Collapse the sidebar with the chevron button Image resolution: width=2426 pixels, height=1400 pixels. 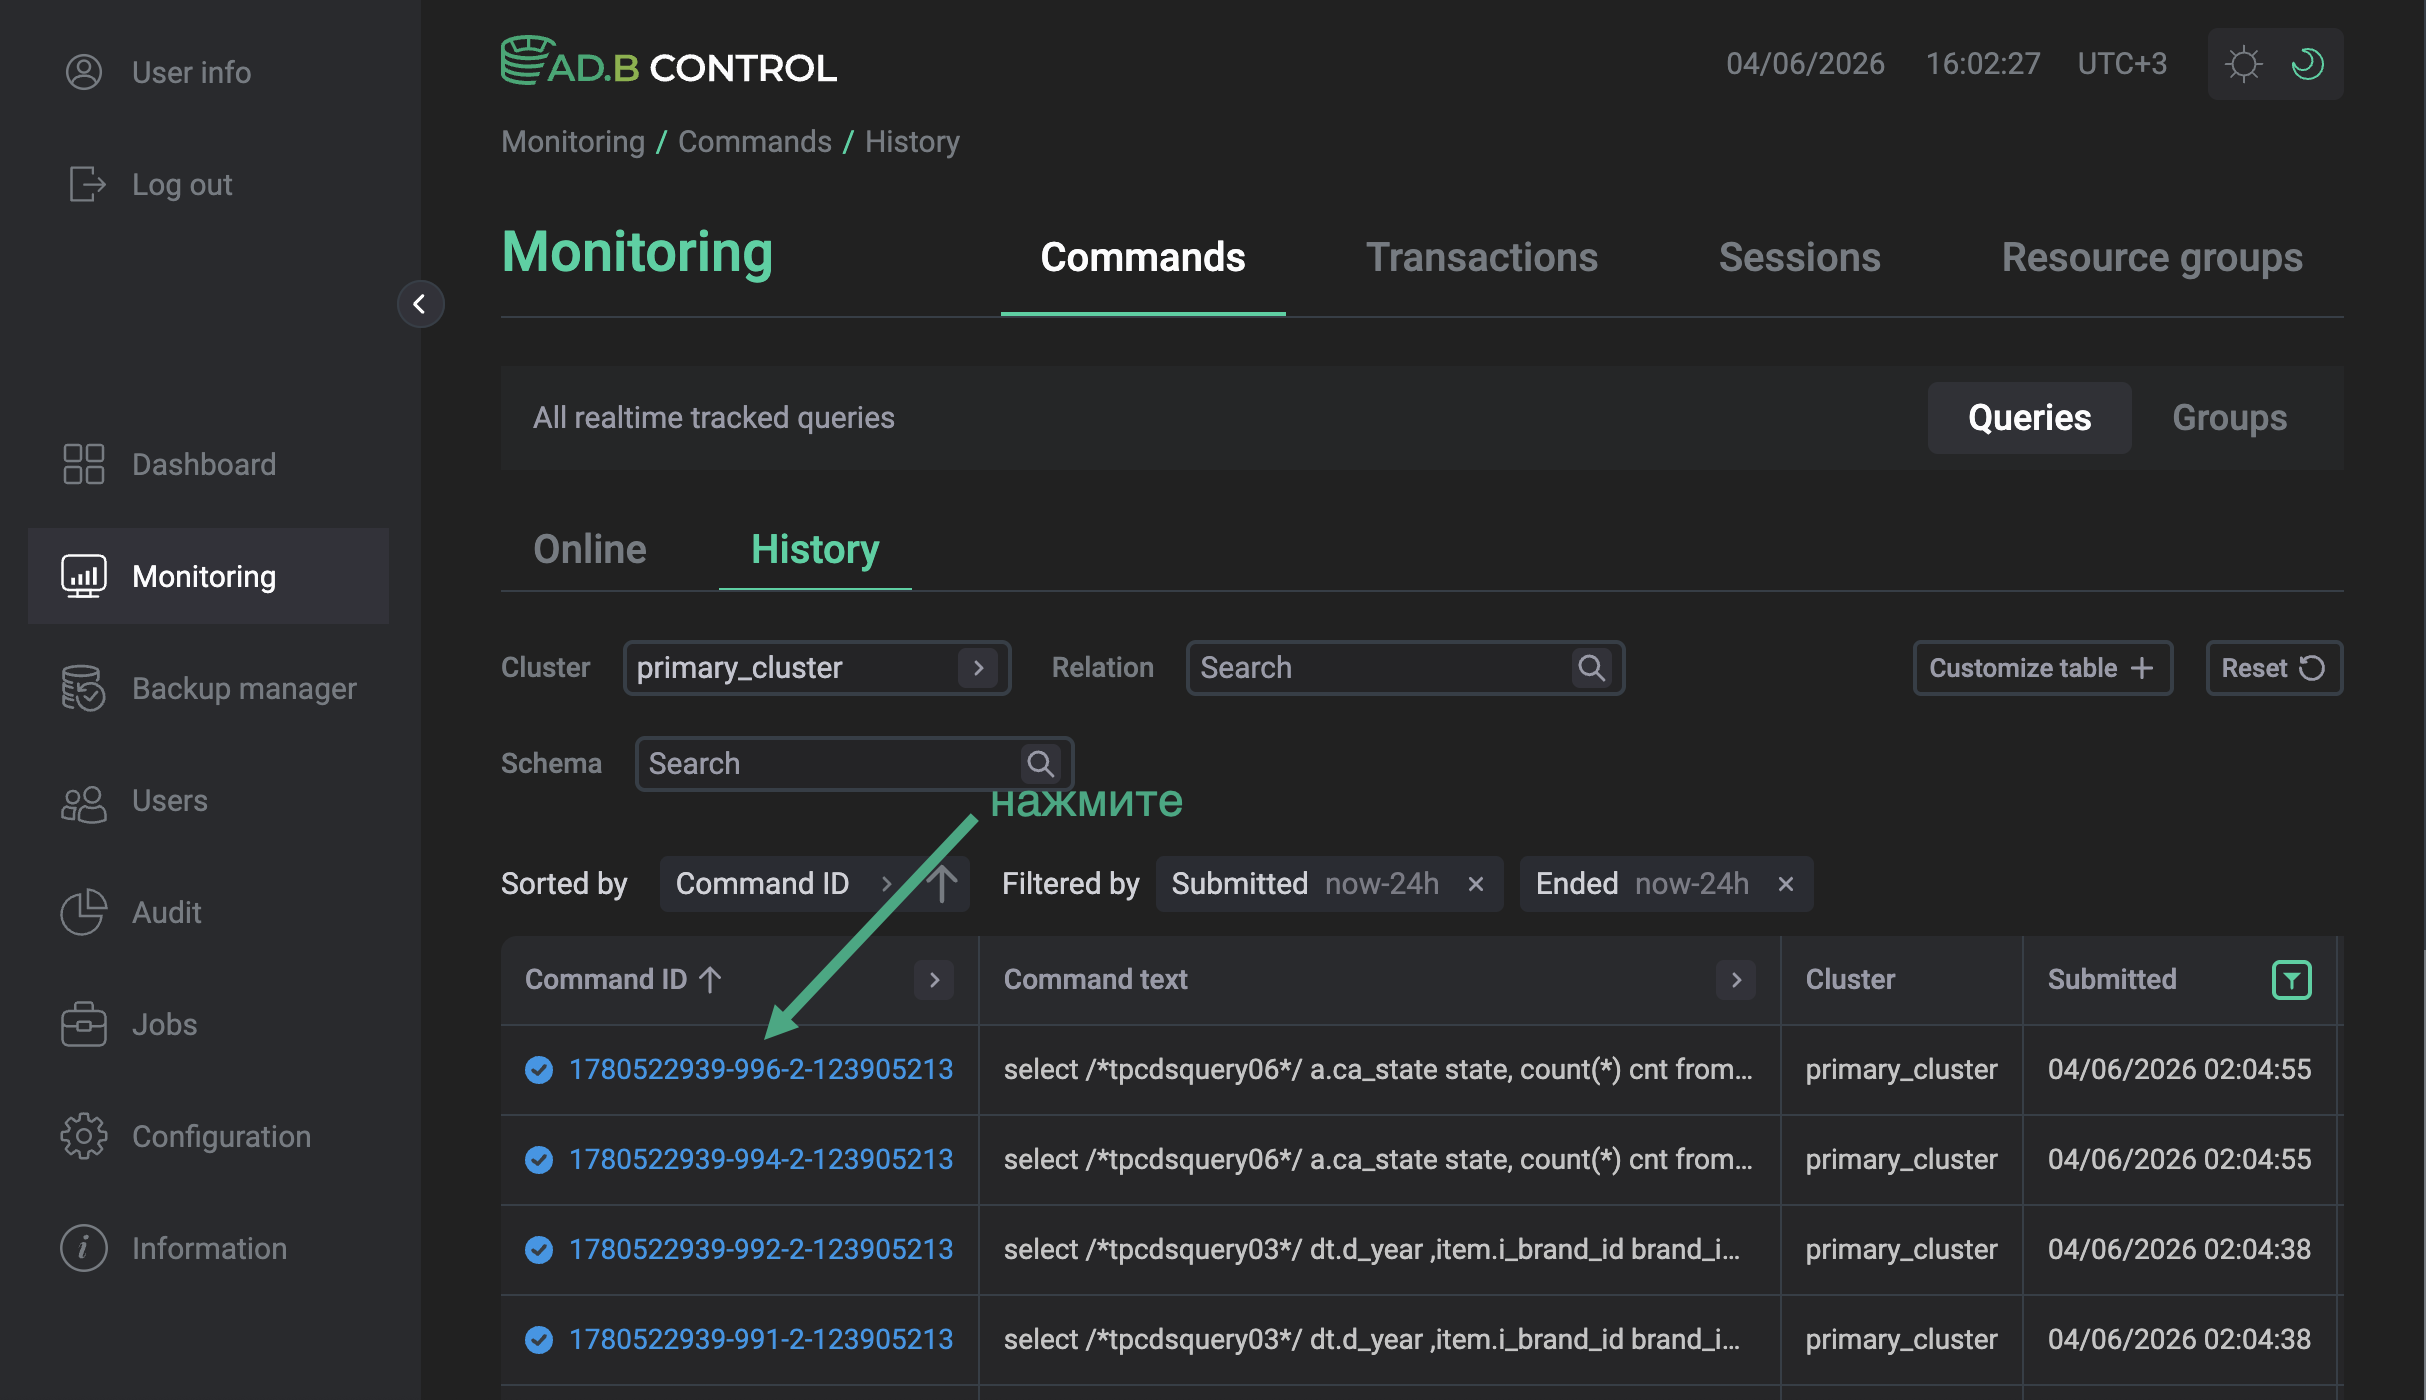[420, 304]
